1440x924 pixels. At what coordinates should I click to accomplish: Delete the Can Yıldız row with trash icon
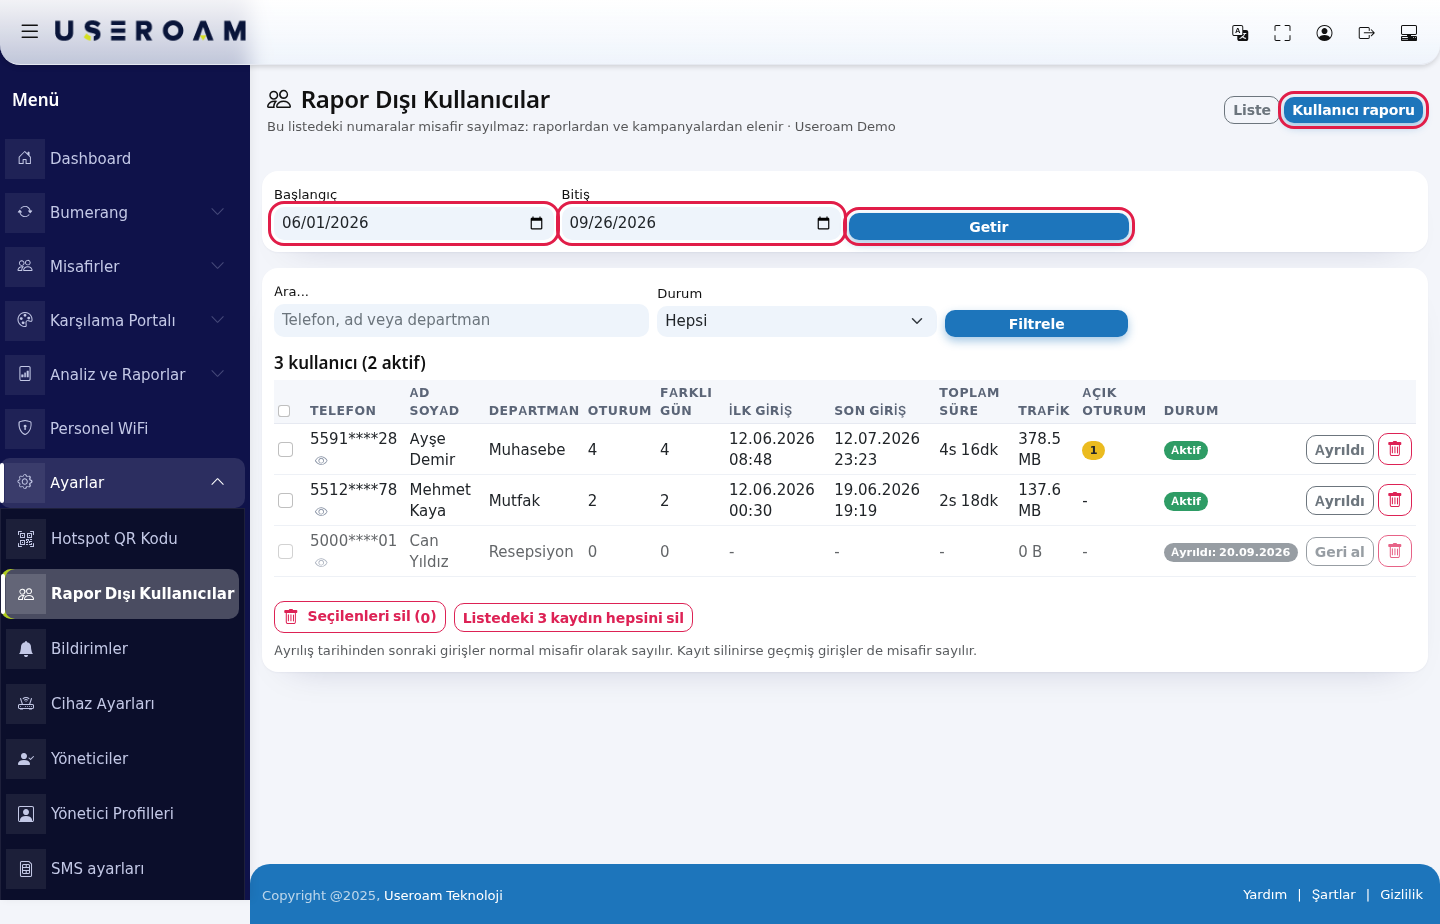tap(1395, 551)
